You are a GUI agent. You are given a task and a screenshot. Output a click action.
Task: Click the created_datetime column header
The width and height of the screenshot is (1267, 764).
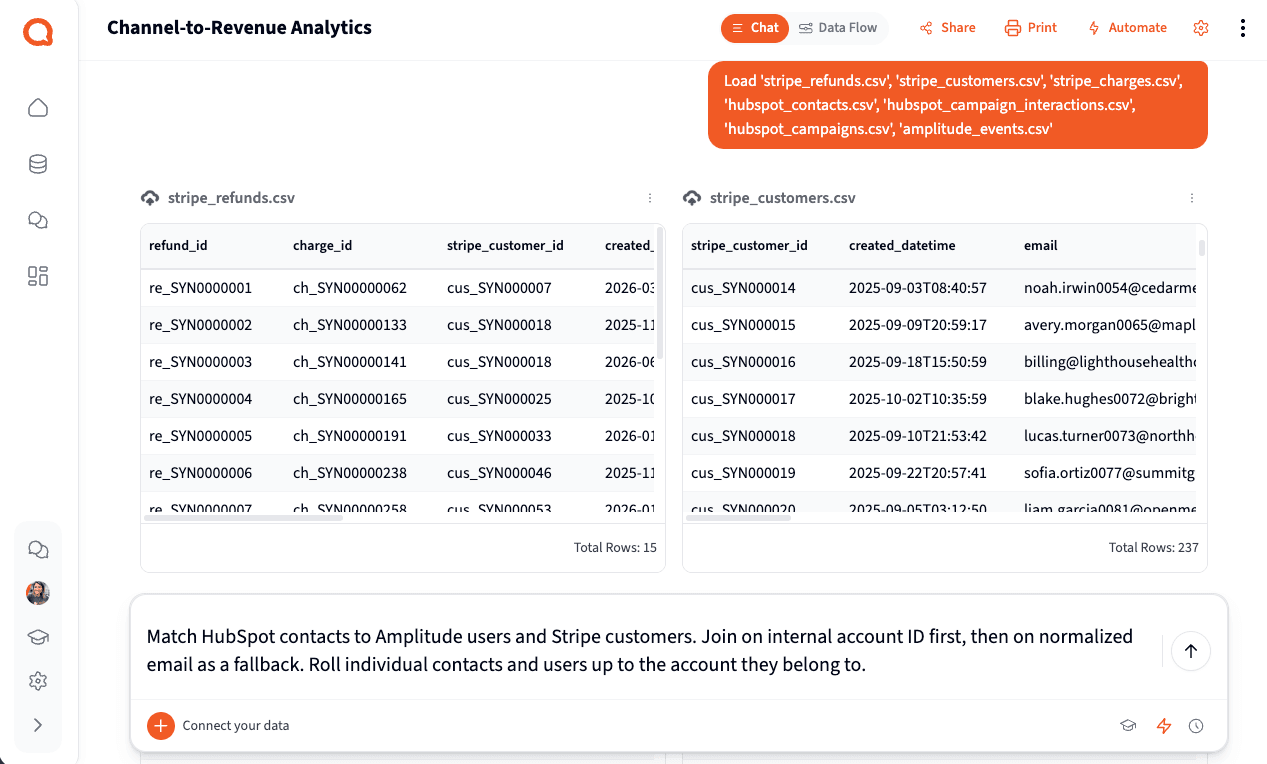(902, 245)
